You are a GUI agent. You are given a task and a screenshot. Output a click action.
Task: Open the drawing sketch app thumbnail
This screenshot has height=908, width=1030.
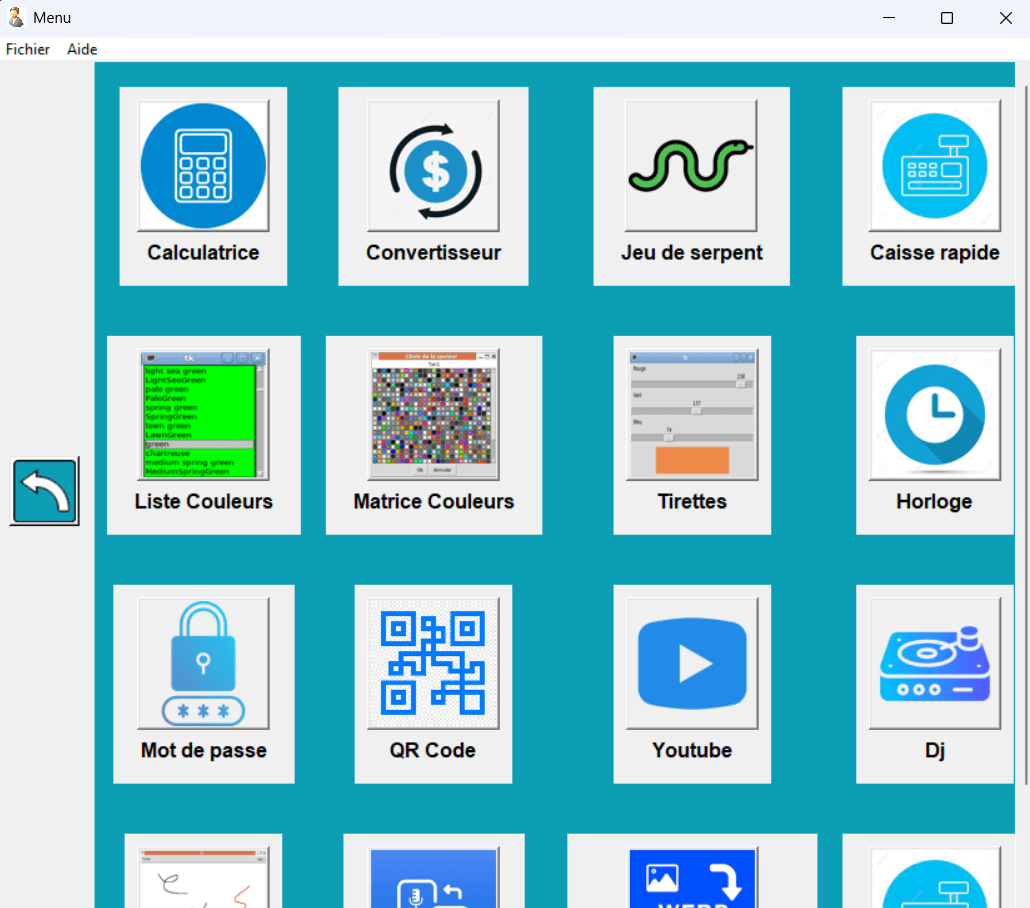[203, 878]
